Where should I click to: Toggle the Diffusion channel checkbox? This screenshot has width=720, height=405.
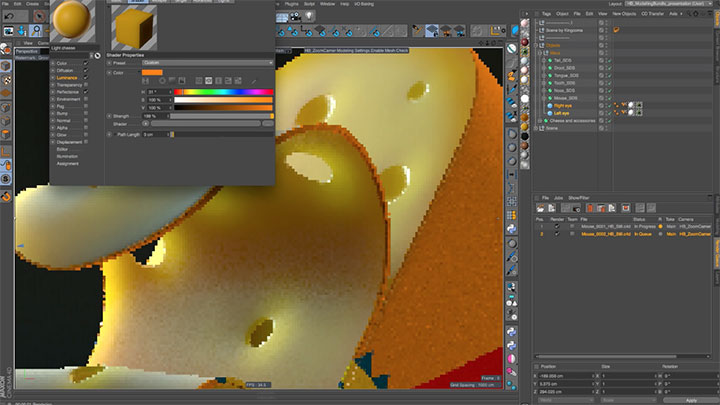pyautogui.click(x=86, y=70)
